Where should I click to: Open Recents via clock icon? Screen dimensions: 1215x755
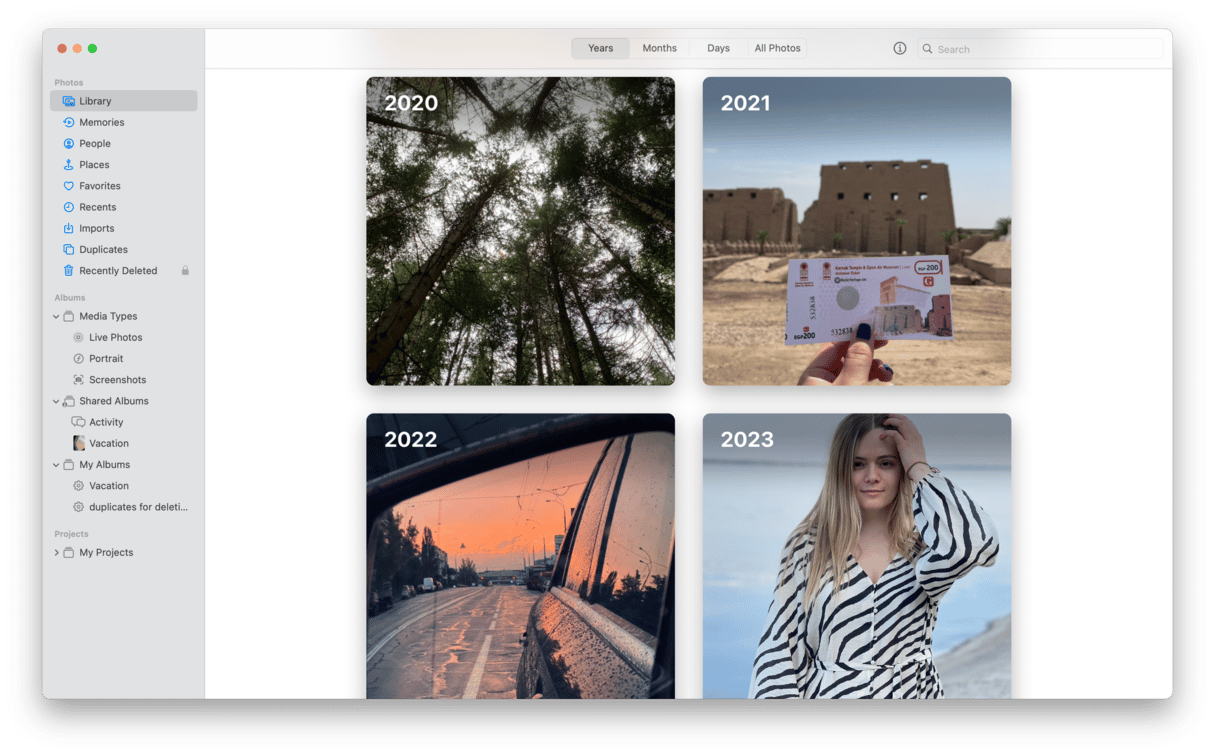click(x=68, y=207)
